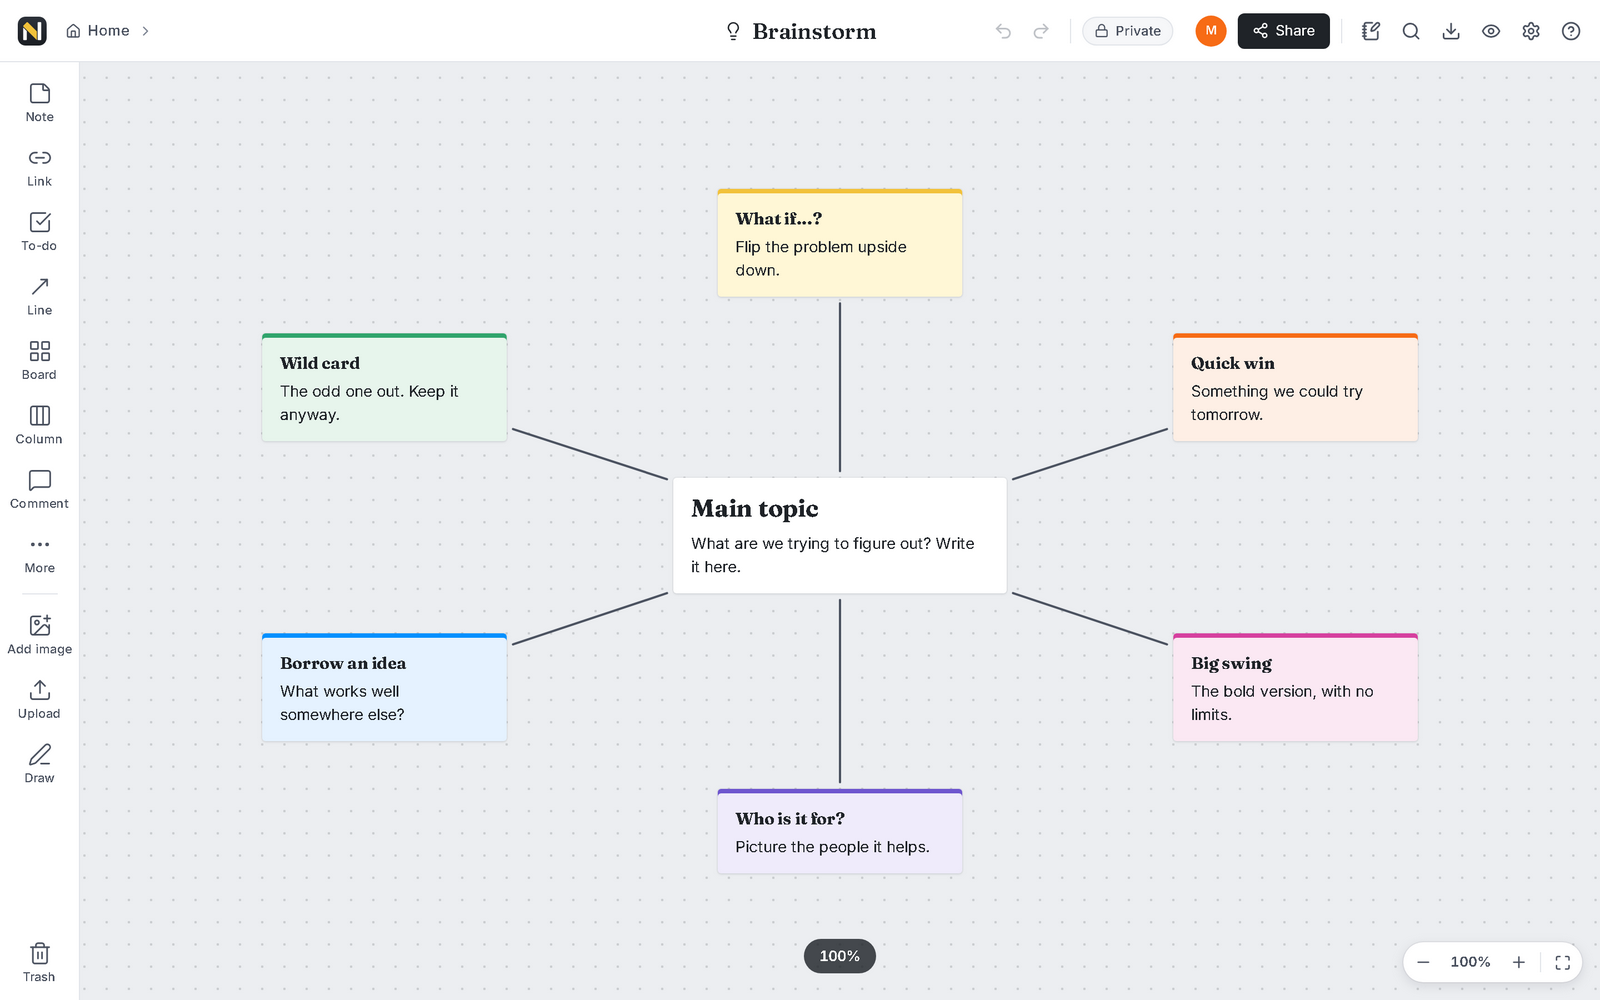This screenshot has width=1600, height=1000.
Task: Add a Board from sidebar
Action: coord(39,361)
